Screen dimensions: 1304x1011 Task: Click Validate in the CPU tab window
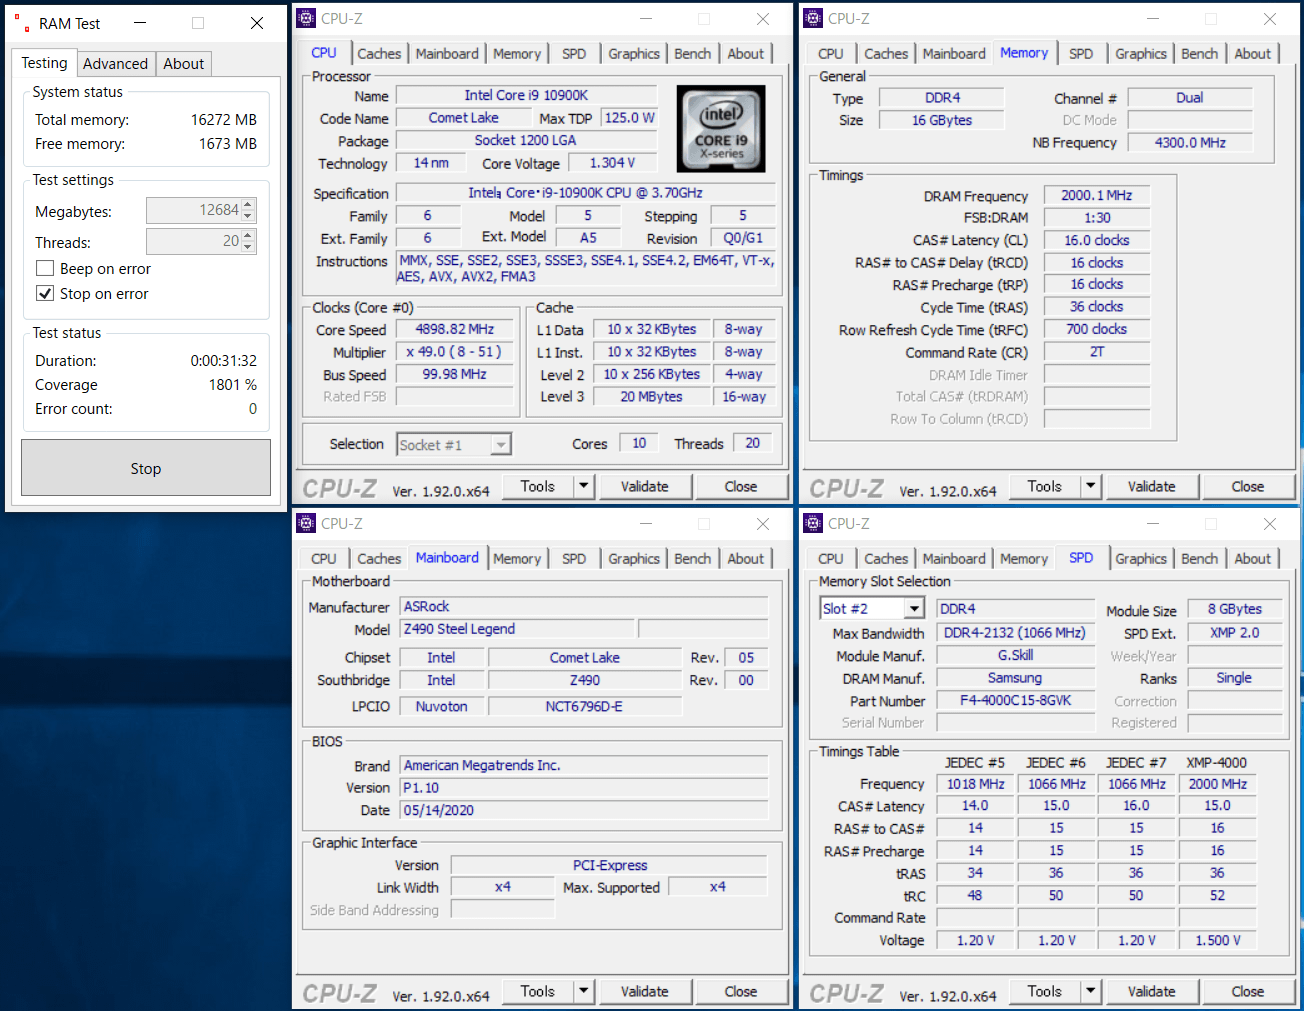645,487
